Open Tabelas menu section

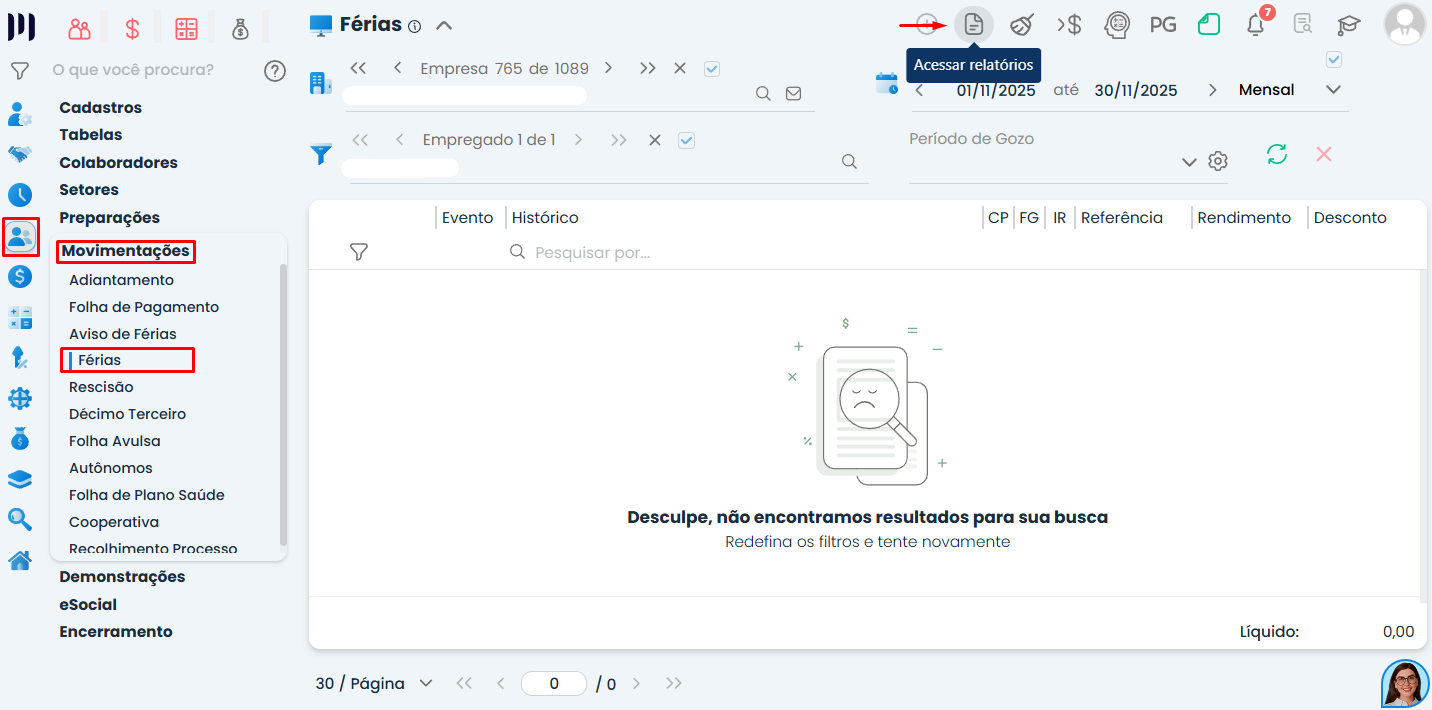point(91,135)
